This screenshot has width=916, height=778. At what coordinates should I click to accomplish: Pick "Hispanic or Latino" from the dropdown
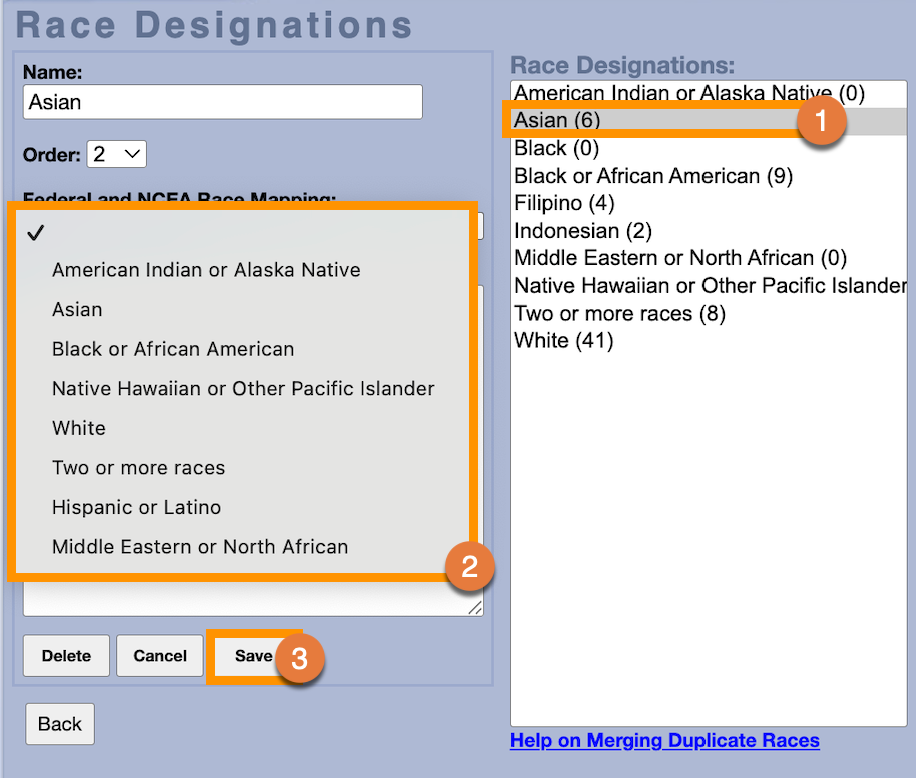point(136,507)
